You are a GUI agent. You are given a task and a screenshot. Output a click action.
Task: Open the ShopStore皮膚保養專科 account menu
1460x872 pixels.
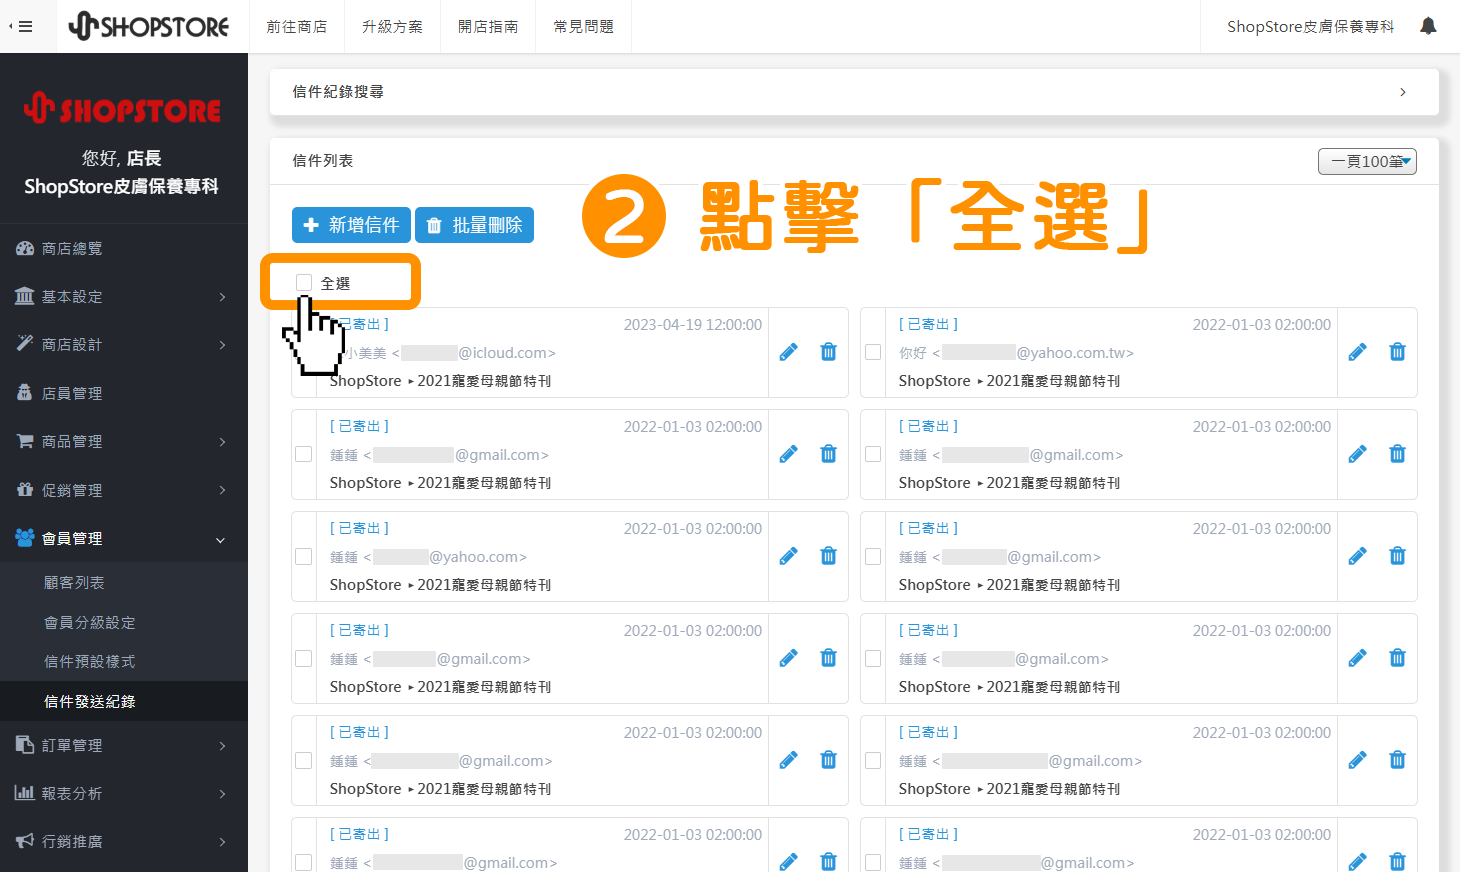[1310, 27]
